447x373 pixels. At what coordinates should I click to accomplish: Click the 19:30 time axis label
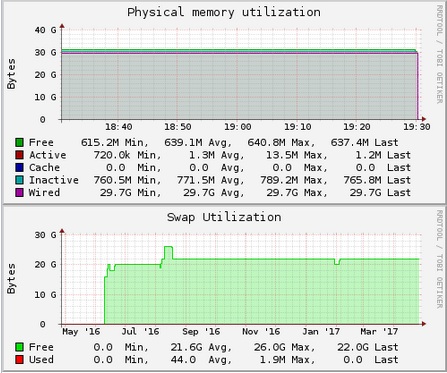click(x=417, y=127)
